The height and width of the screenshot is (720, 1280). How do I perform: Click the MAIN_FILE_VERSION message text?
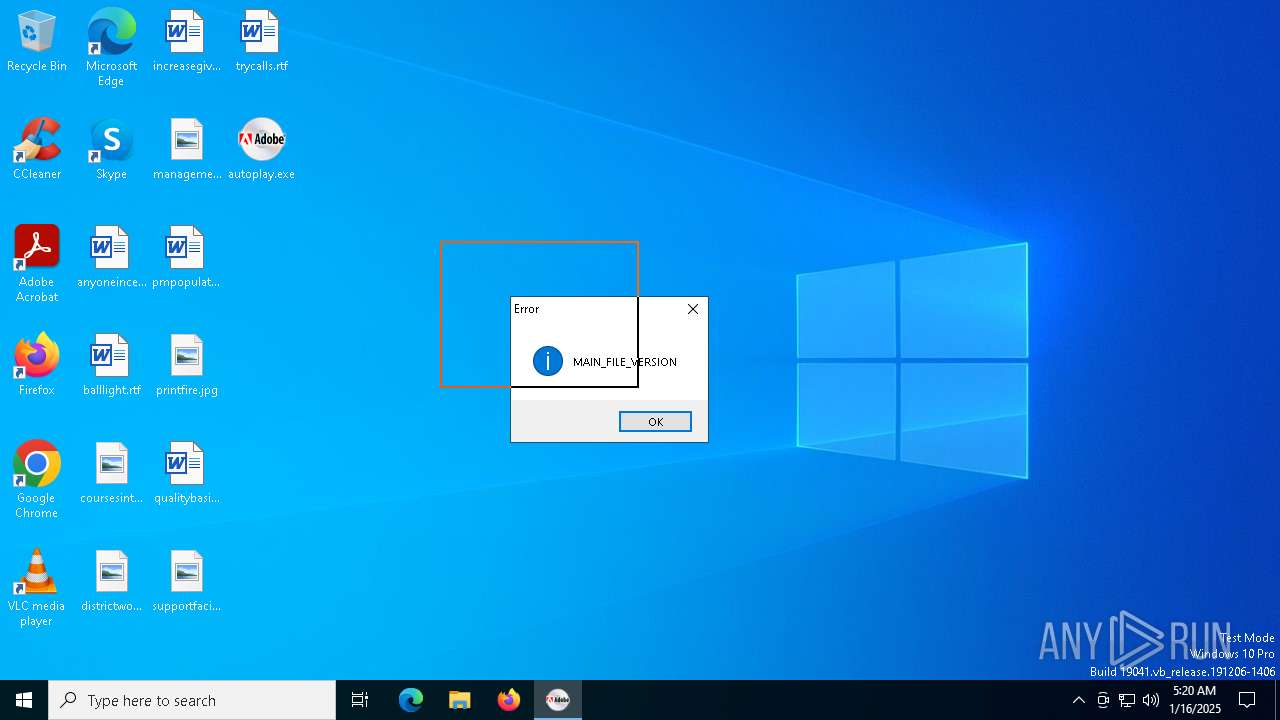pyautogui.click(x=625, y=362)
